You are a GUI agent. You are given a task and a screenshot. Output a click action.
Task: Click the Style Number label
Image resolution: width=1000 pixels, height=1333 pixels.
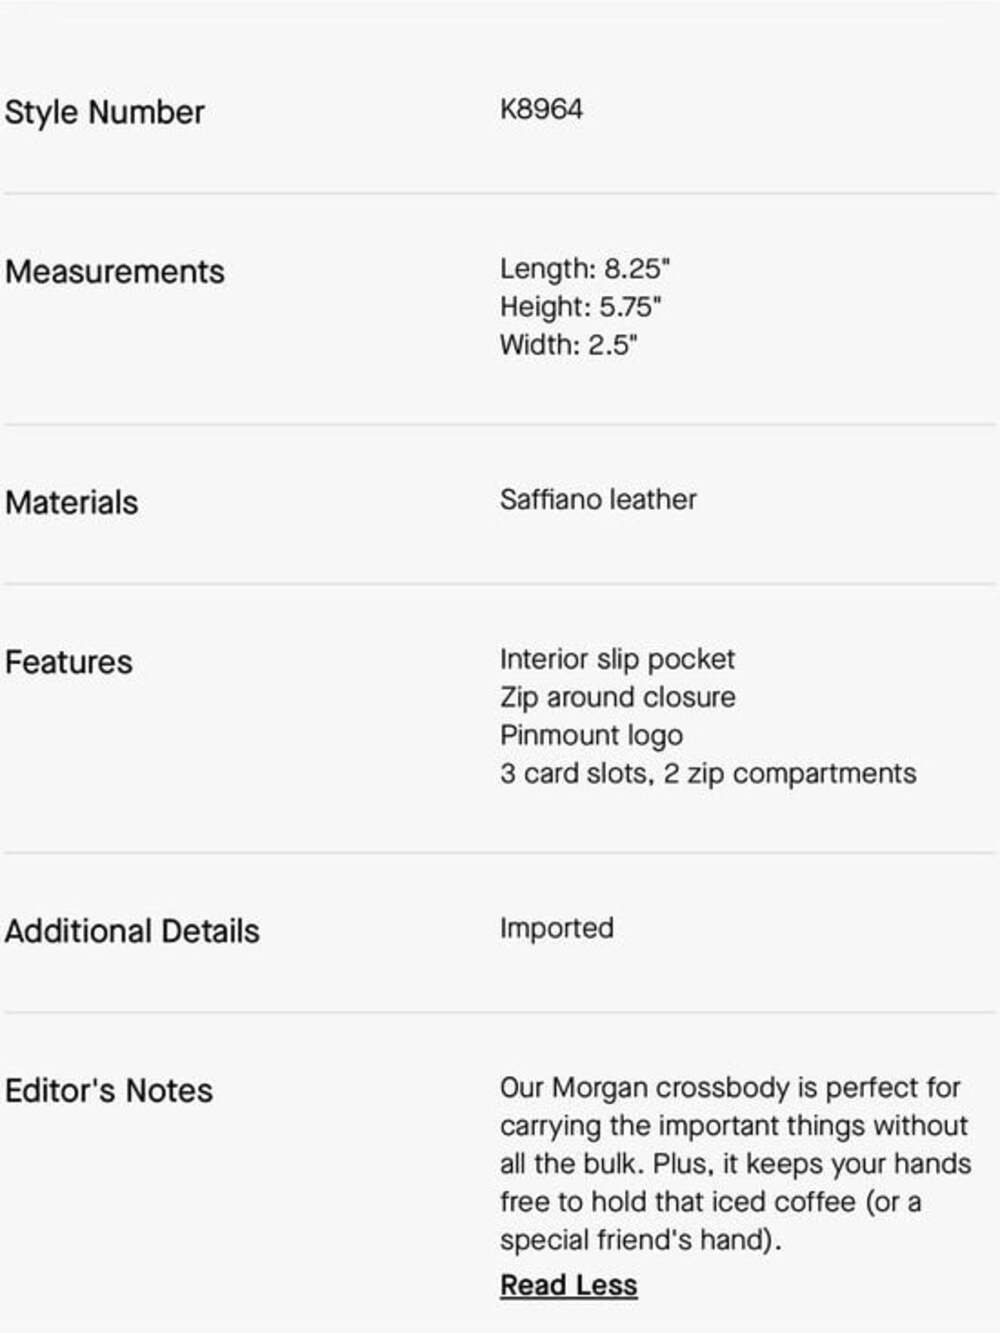(104, 112)
